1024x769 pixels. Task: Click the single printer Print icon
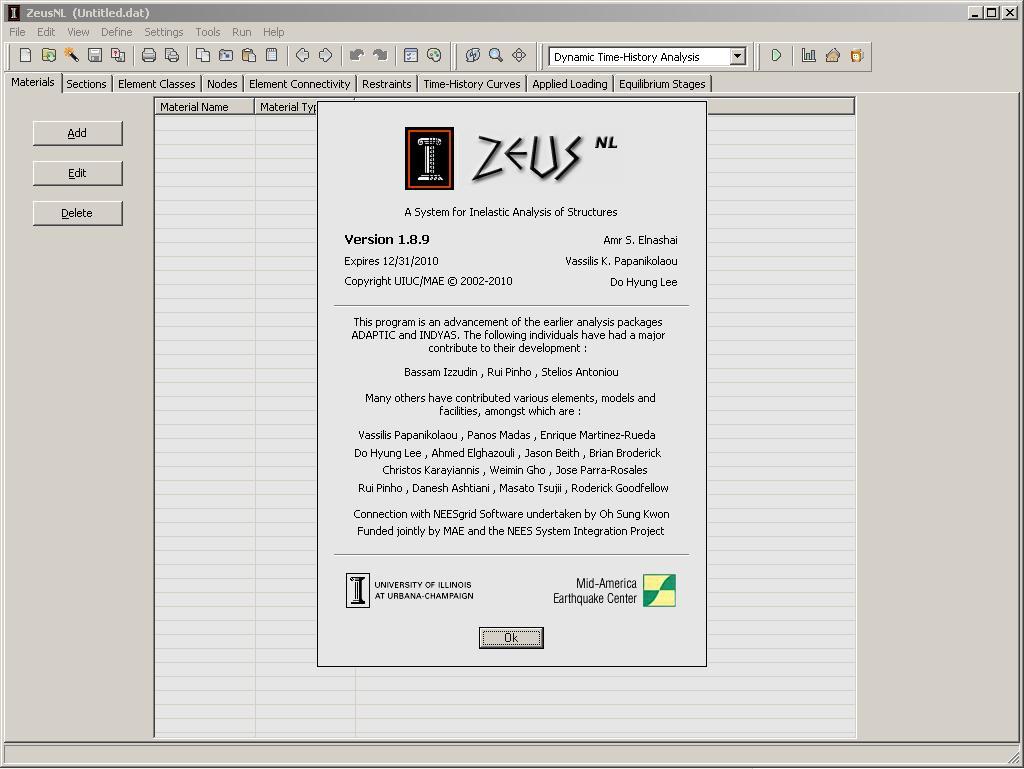(x=149, y=55)
